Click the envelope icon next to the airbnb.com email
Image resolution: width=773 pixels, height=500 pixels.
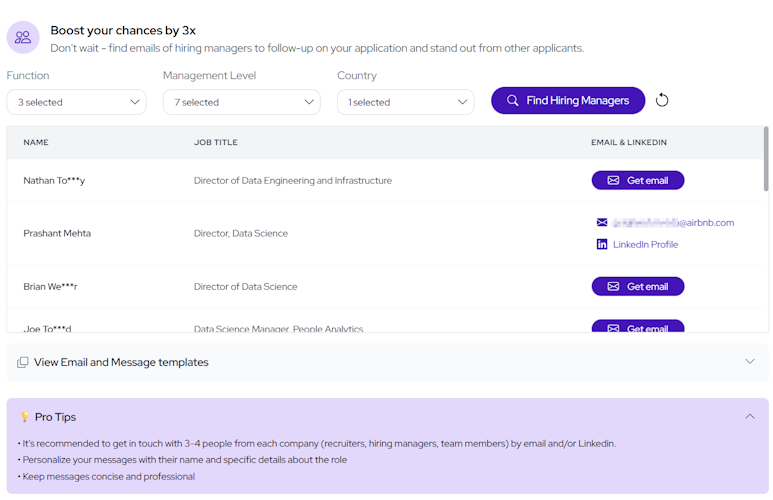[602, 222]
